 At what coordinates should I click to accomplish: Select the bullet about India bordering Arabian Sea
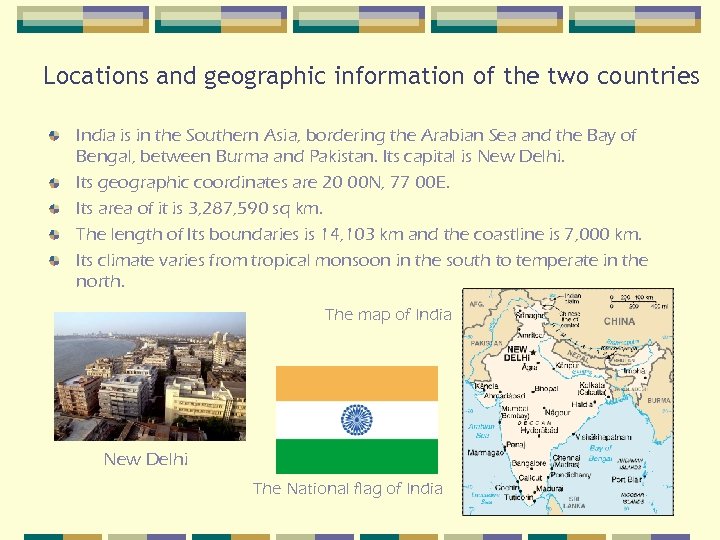356,146
